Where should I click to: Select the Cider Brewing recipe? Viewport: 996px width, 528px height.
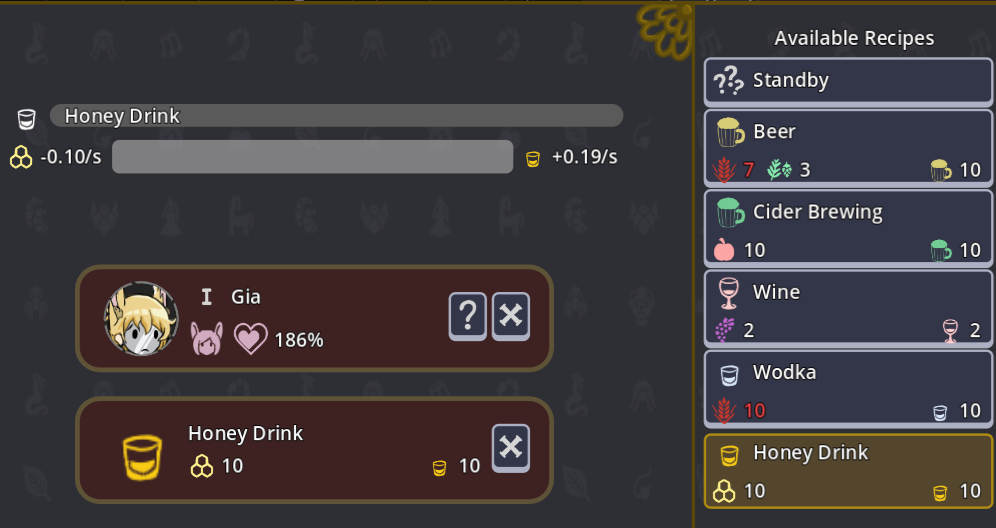coord(848,227)
